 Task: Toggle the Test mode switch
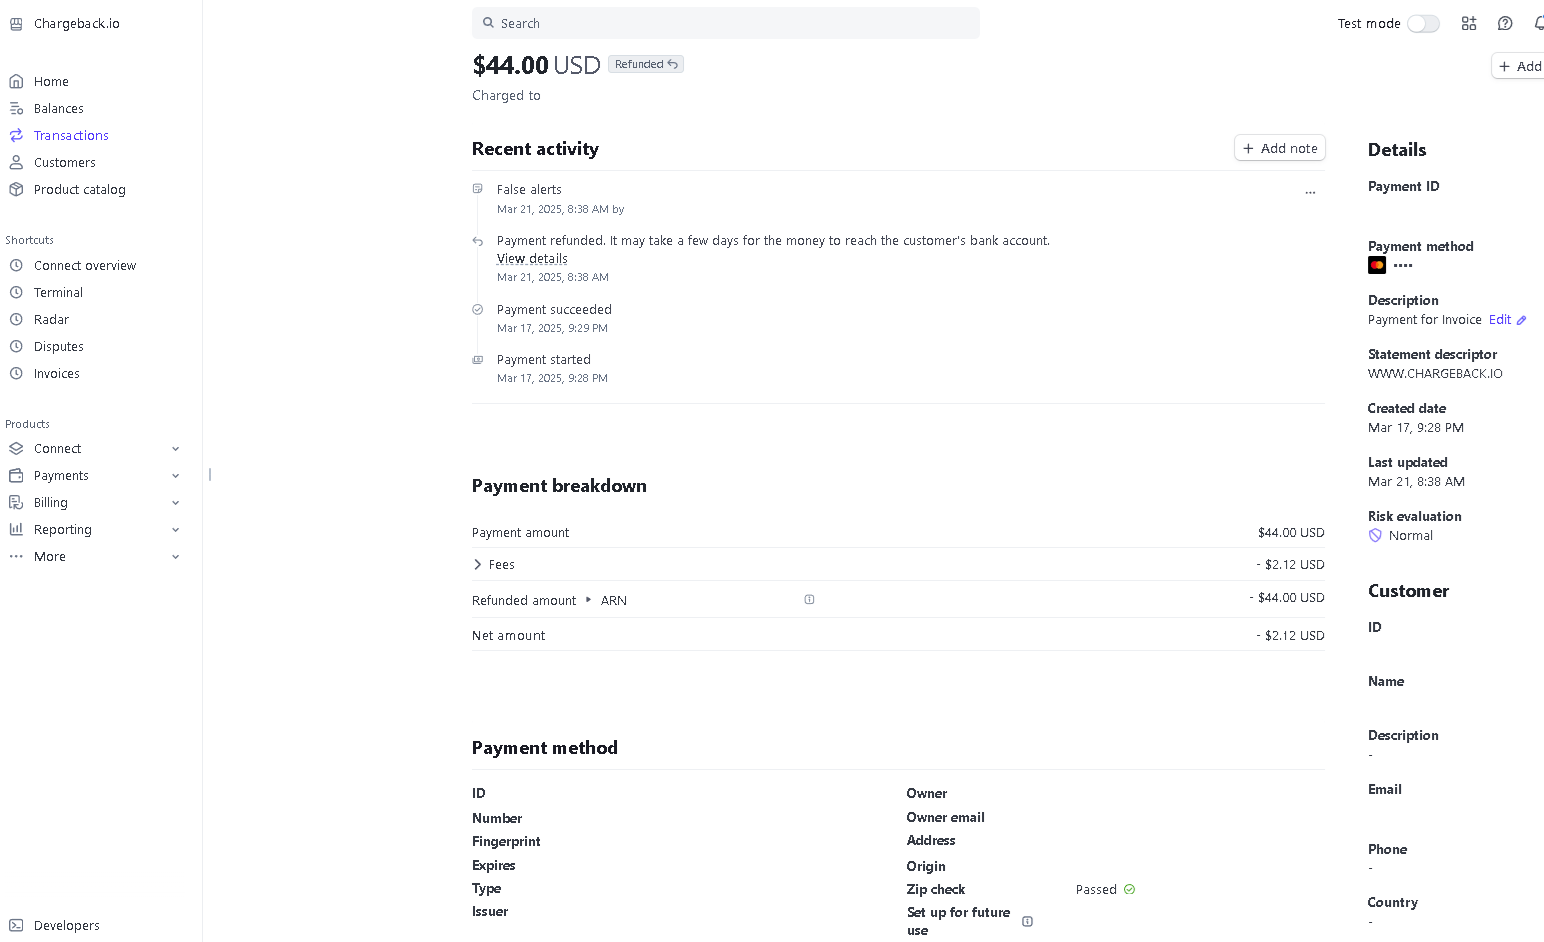tap(1423, 23)
